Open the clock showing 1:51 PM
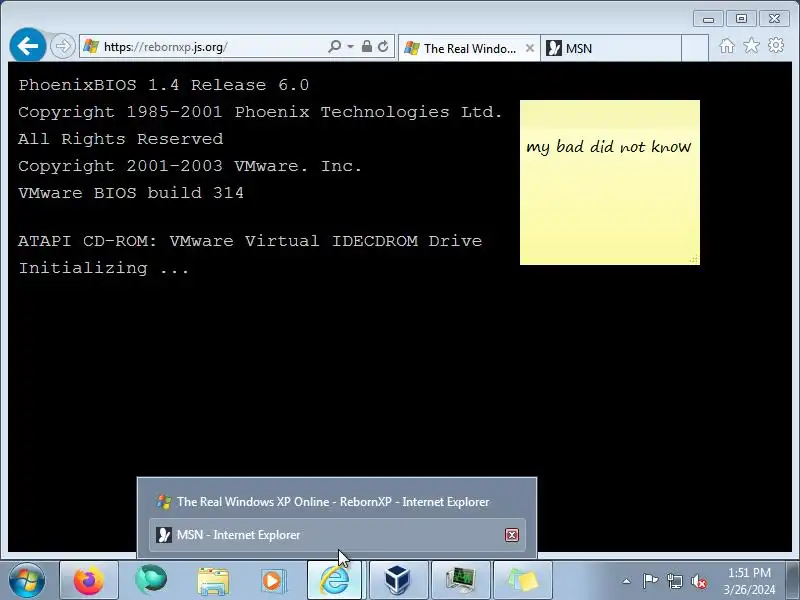Viewport: 800px width, 600px height. (749, 581)
